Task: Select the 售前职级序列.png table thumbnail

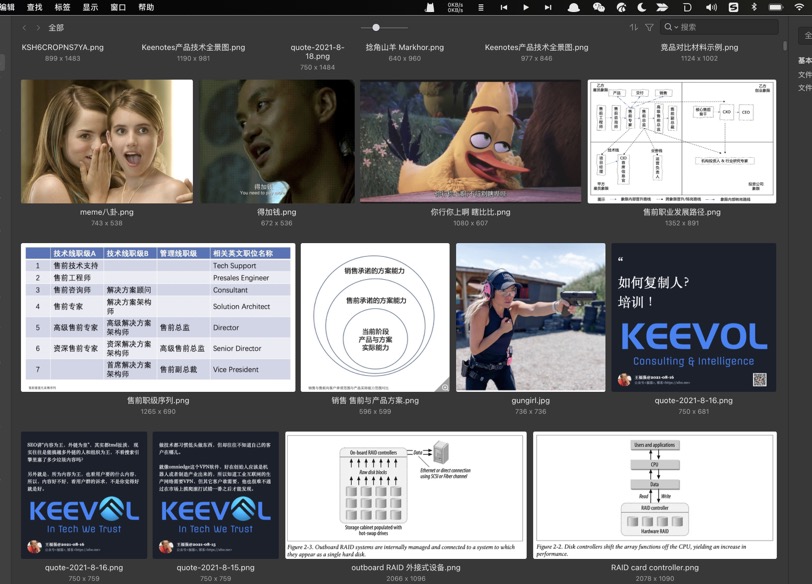Action: point(158,317)
